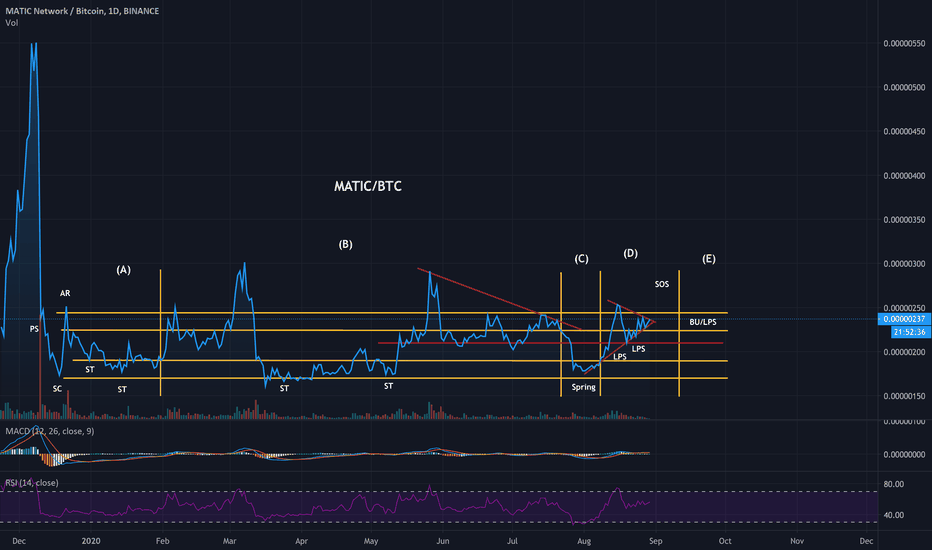Click the Jun label on time axis

coord(443,541)
